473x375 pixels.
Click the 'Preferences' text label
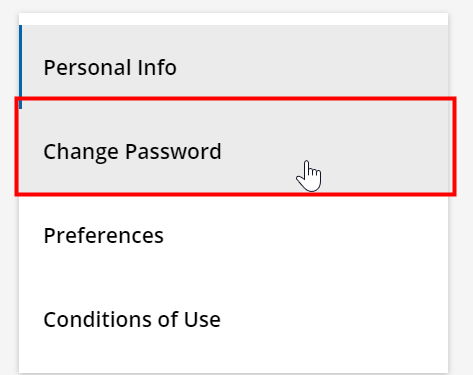(104, 236)
